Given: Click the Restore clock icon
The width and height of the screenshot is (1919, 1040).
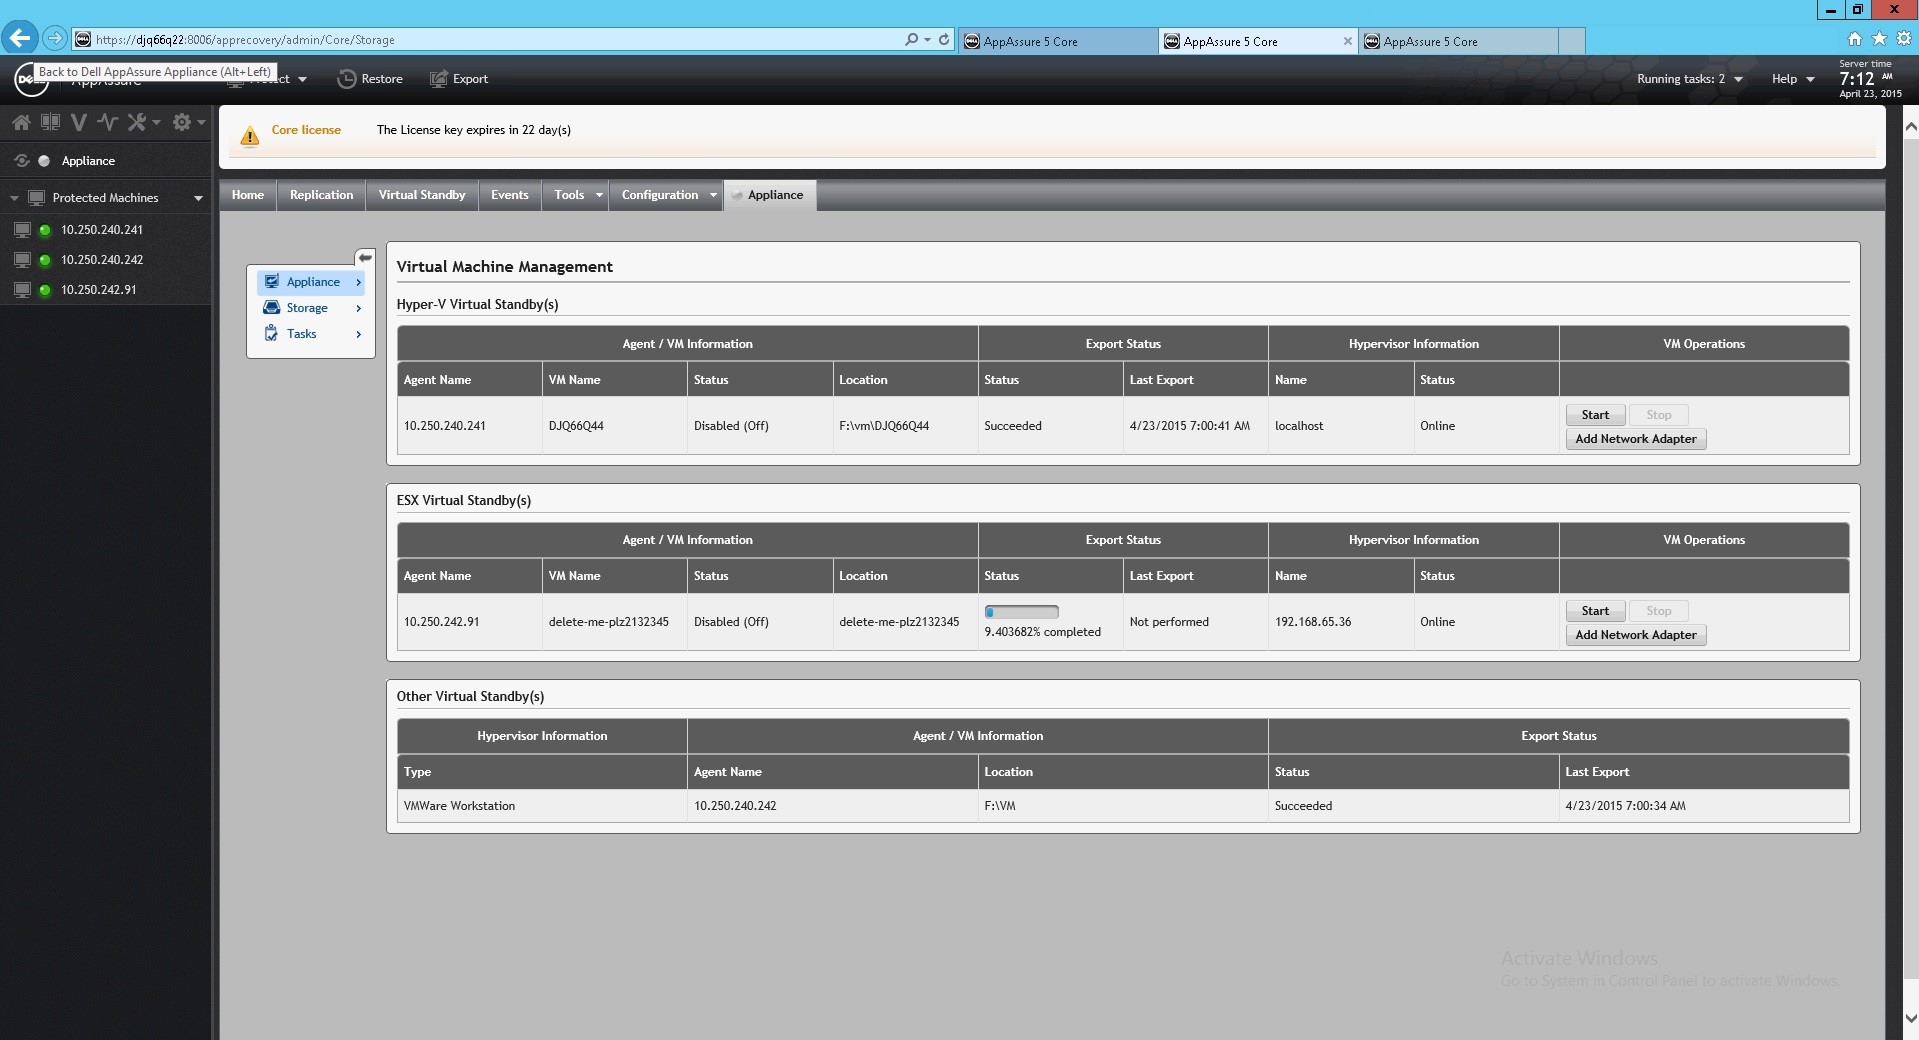Looking at the screenshot, I should [346, 79].
